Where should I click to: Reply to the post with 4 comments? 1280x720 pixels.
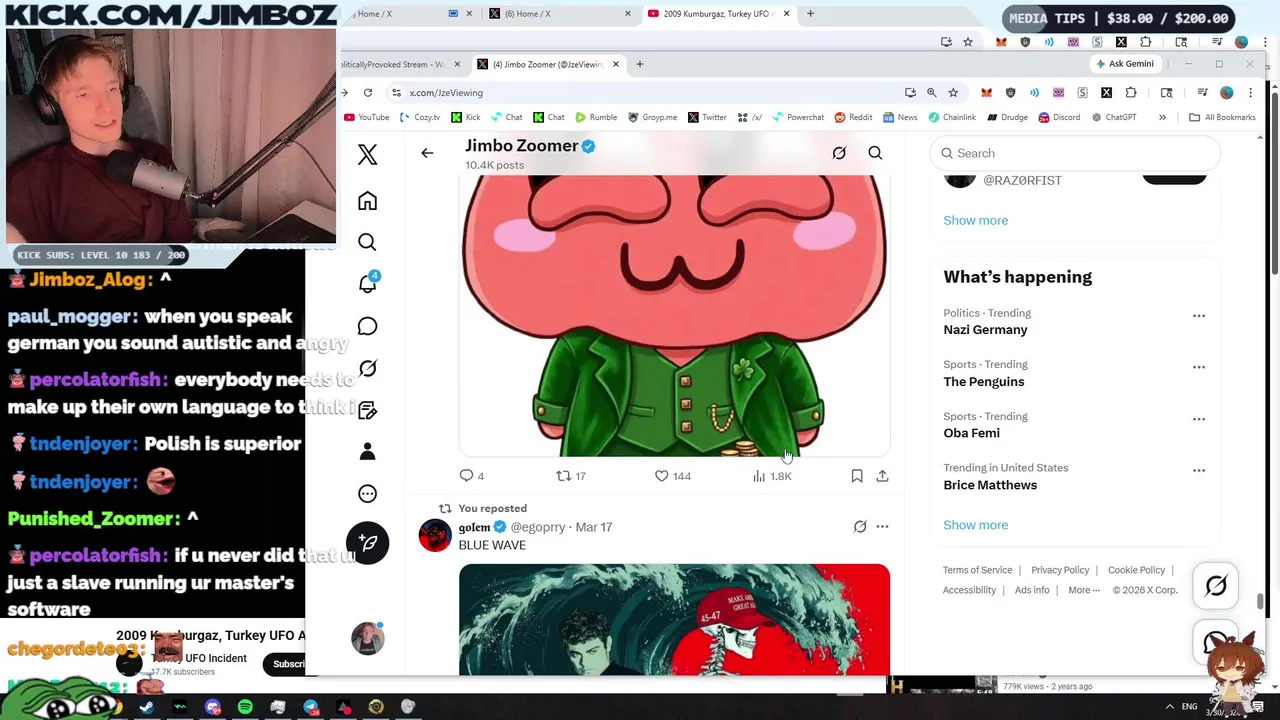click(x=471, y=476)
